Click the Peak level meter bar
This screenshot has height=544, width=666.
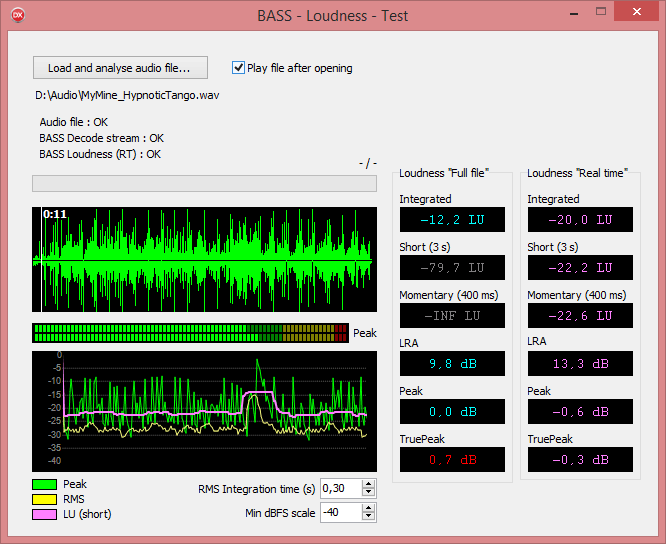190,333
